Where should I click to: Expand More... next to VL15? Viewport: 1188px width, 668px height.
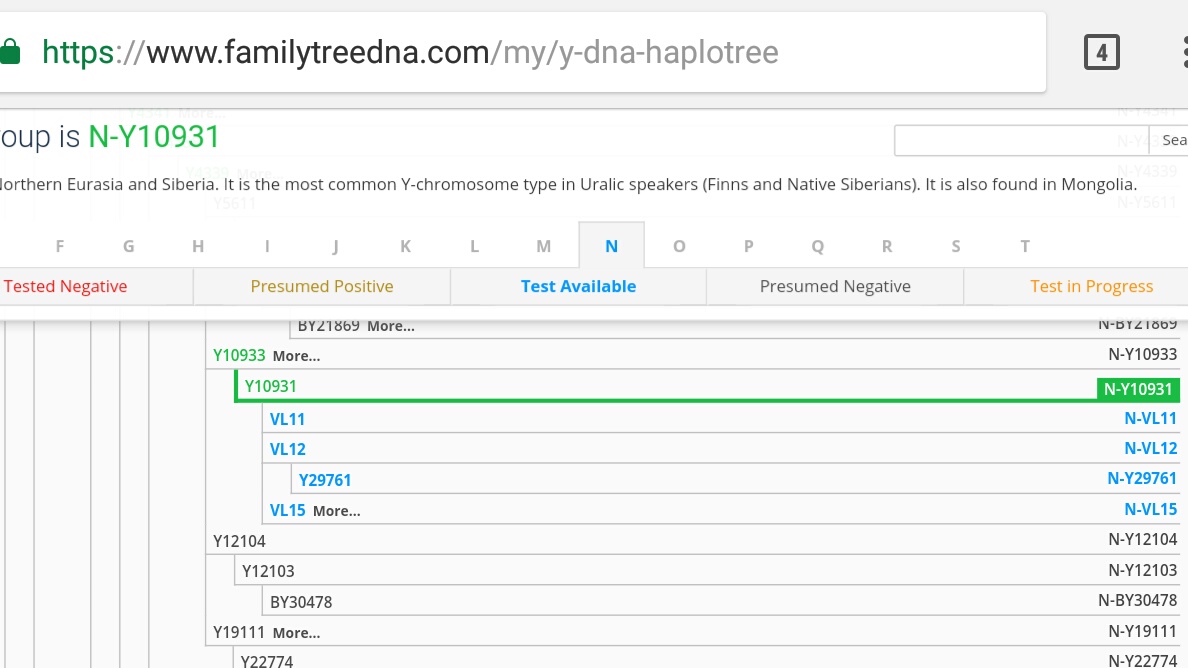coord(336,511)
